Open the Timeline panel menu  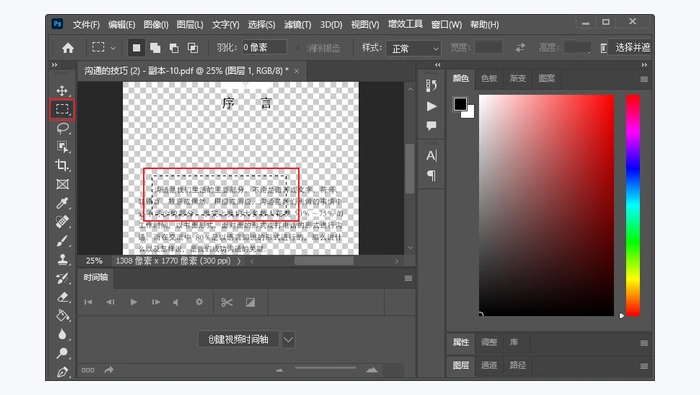(408, 278)
